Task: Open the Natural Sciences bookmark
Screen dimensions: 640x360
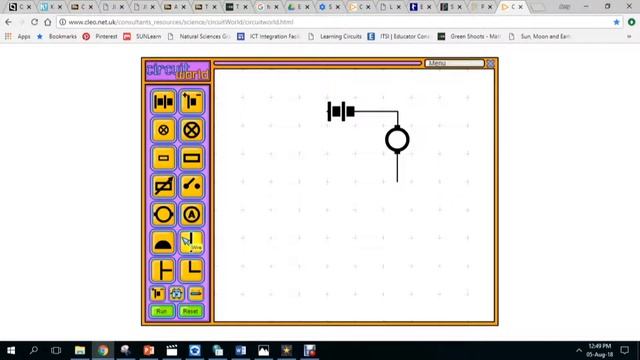Action: point(199,36)
